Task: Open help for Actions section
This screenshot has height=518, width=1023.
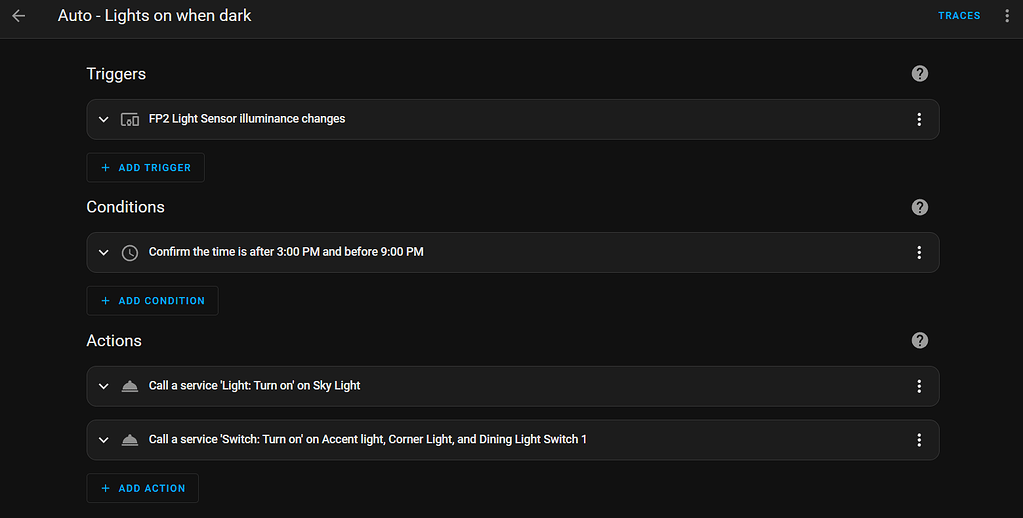Action: (920, 341)
